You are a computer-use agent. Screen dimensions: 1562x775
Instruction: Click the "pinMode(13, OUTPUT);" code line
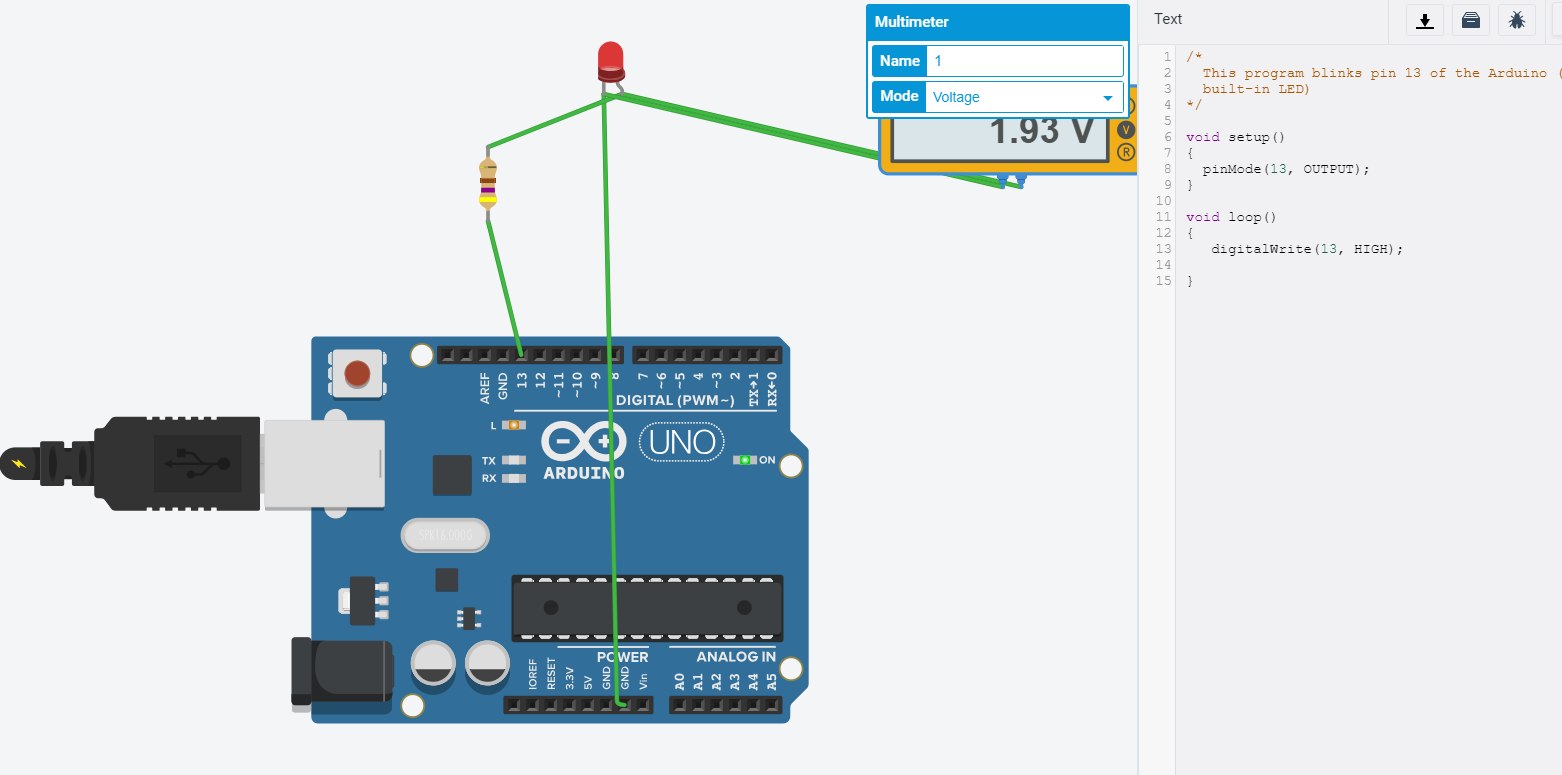click(x=1286, y=169)
